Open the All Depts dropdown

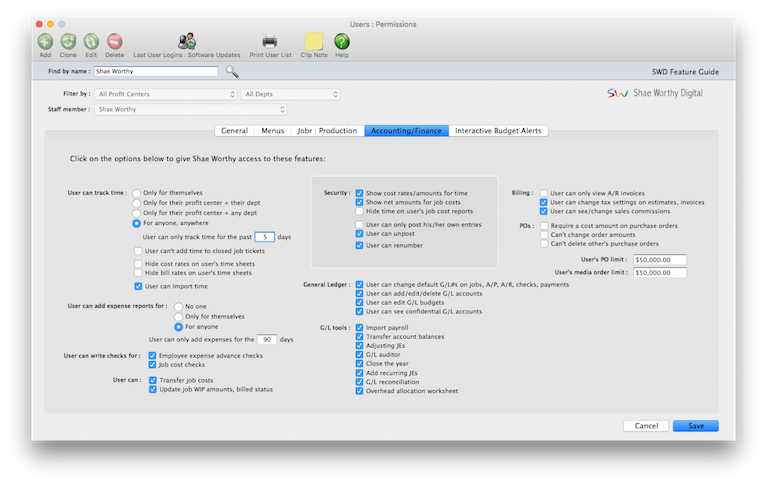coord(292,94)
